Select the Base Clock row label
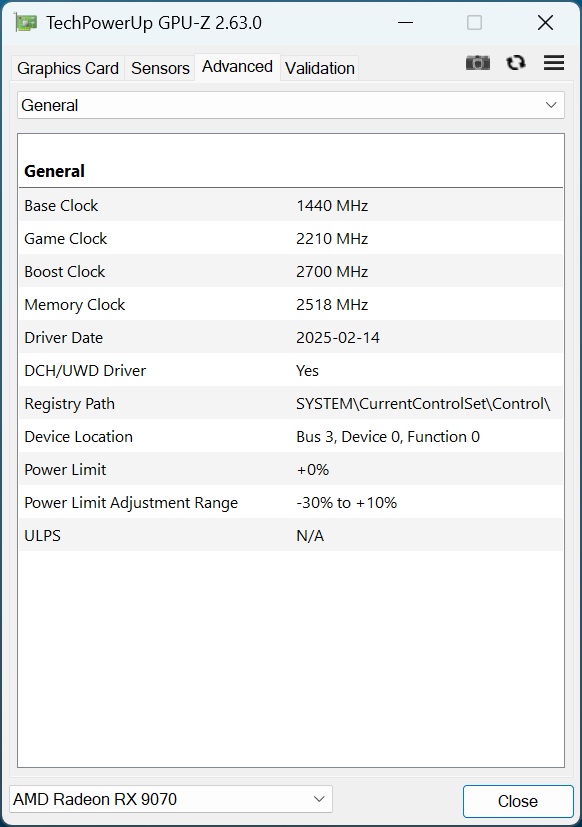Viewport: 582px width, 827px height. [x=61, y=206]
